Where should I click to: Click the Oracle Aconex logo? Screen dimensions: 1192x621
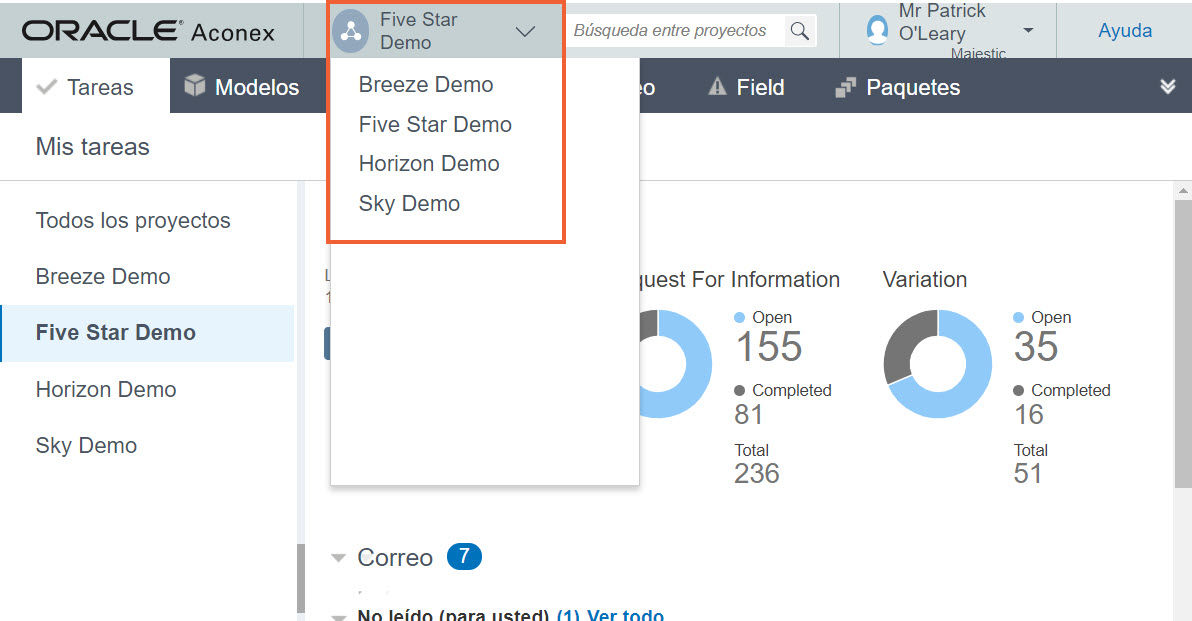(x=148, y=31)
